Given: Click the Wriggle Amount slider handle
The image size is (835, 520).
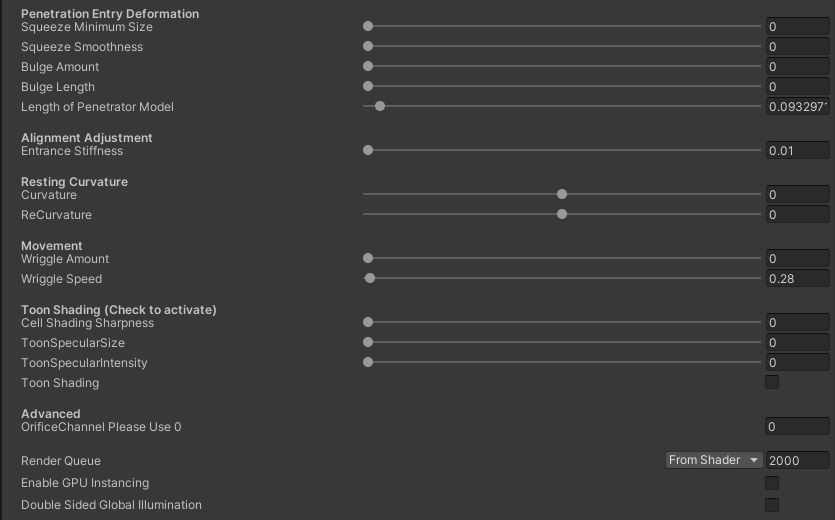Looking at the screenshot, I should point(368,259).
